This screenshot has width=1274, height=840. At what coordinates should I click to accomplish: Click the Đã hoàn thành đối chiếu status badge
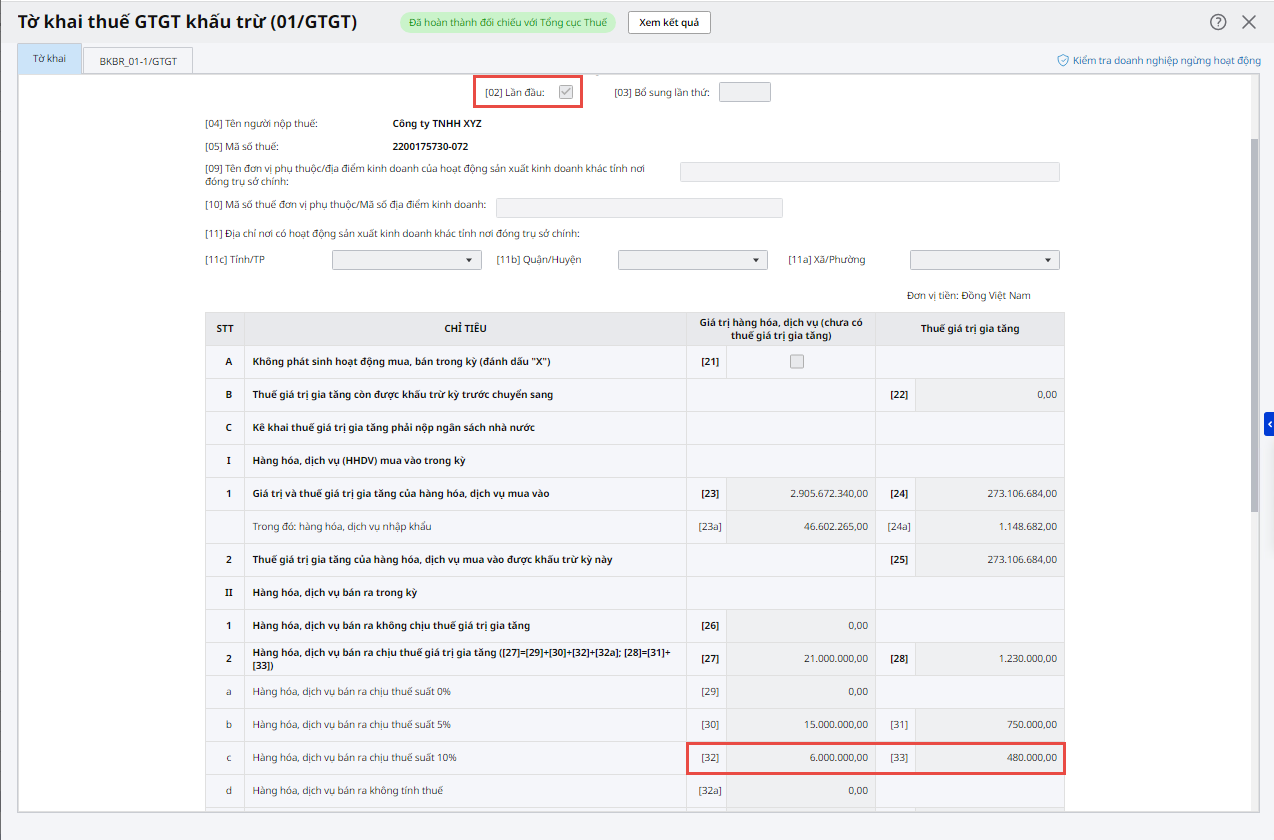508,22
